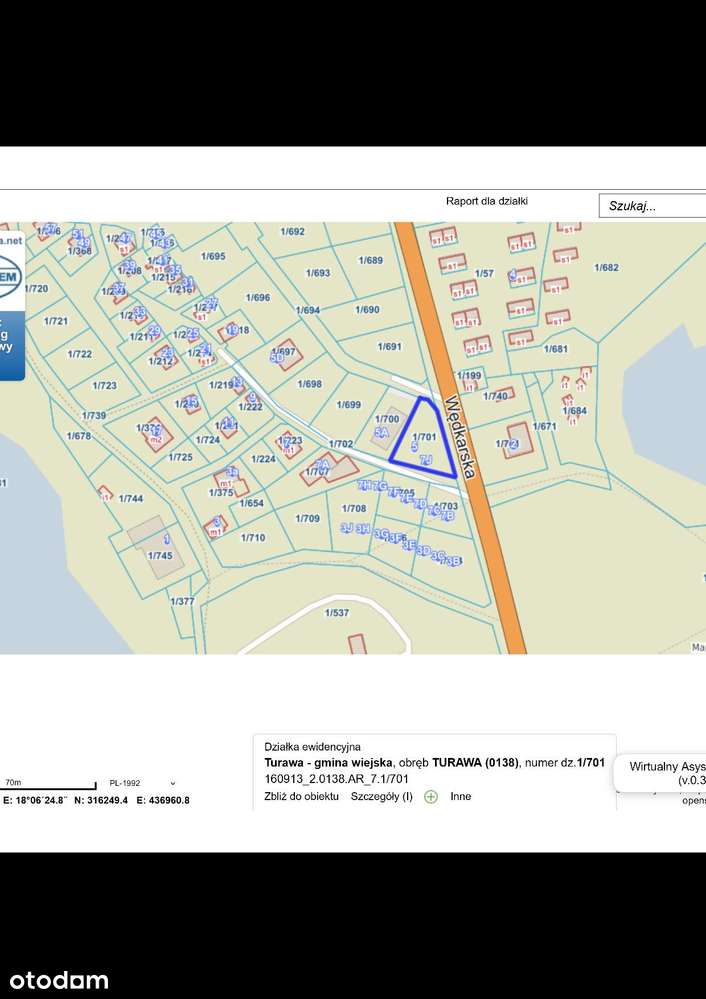This screenshot has height=999, width=706.
Task: Click parcel label 1/689
Action: [370, 260]
